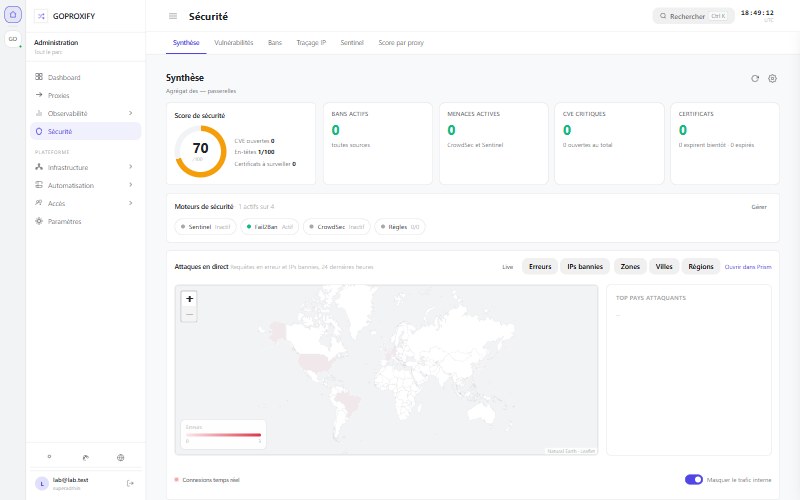This screenshot has height=500, width=800.
Task: Expand the Accès chevron
Action: click(x=131, y=203)
